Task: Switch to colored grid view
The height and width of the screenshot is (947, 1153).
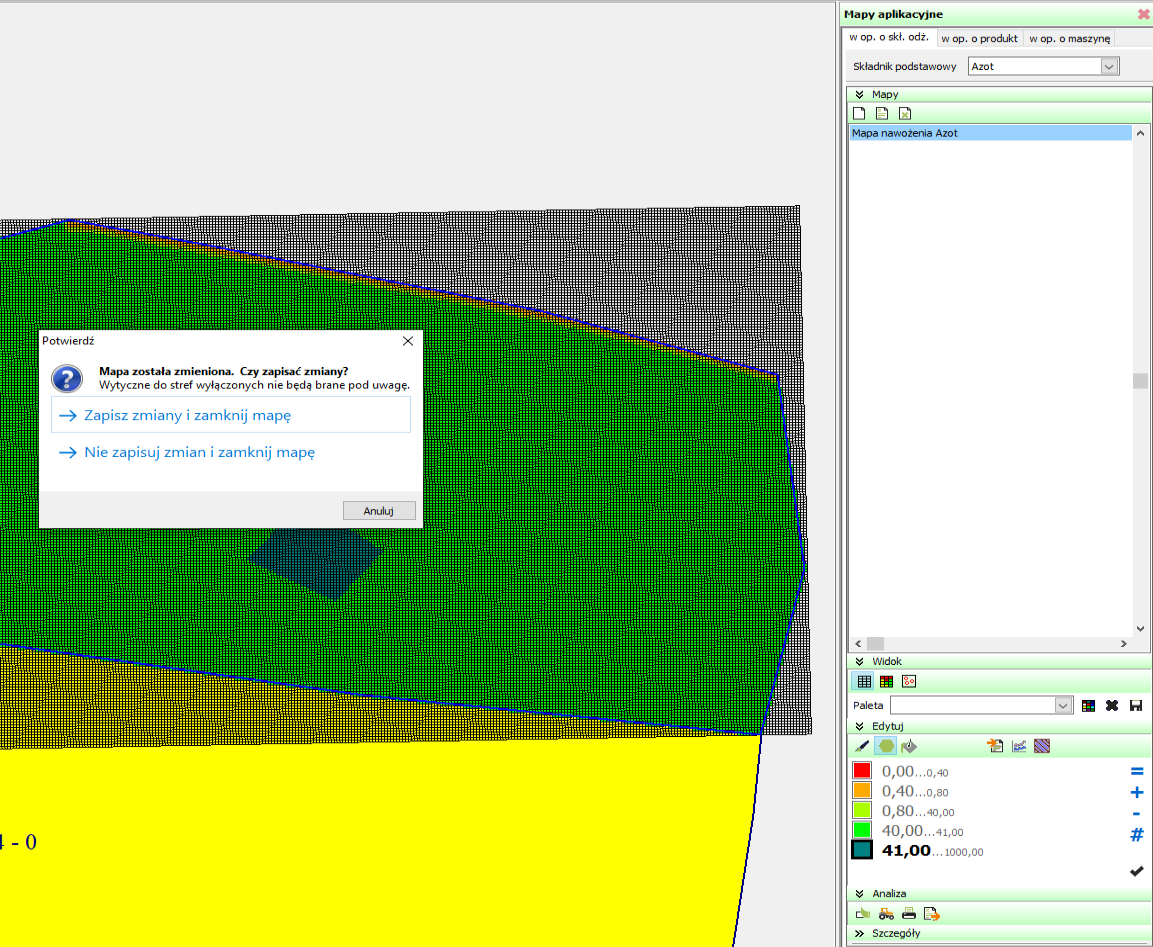Action: (x=886, y=682)
